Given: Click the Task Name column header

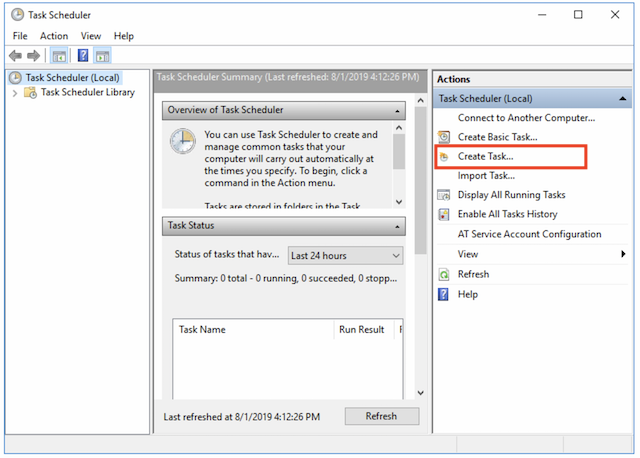Looking at the screenshot, I should [253, 329].
